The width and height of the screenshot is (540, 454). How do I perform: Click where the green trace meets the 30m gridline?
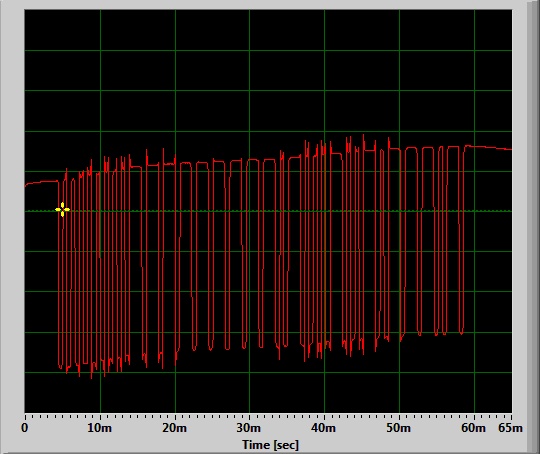(250, 211)
